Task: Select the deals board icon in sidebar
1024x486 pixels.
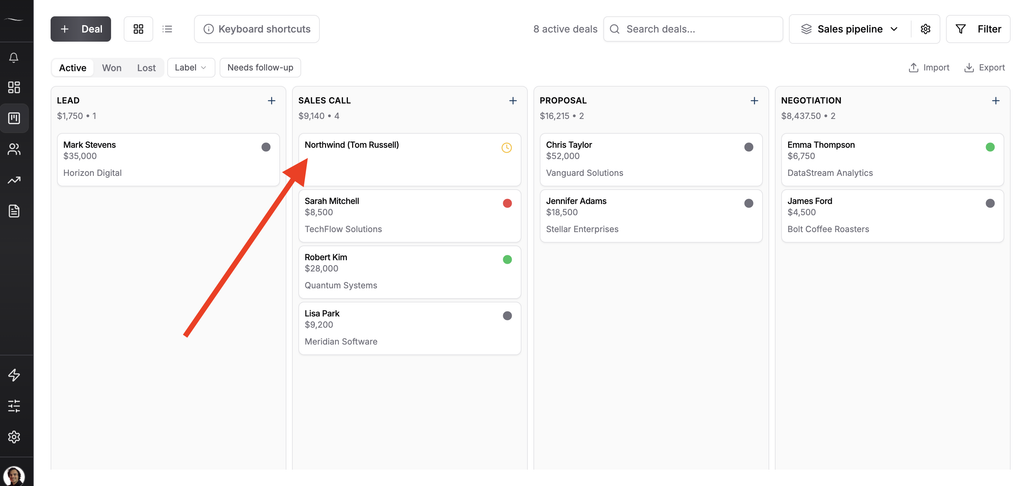Action: tap(14, 118)
